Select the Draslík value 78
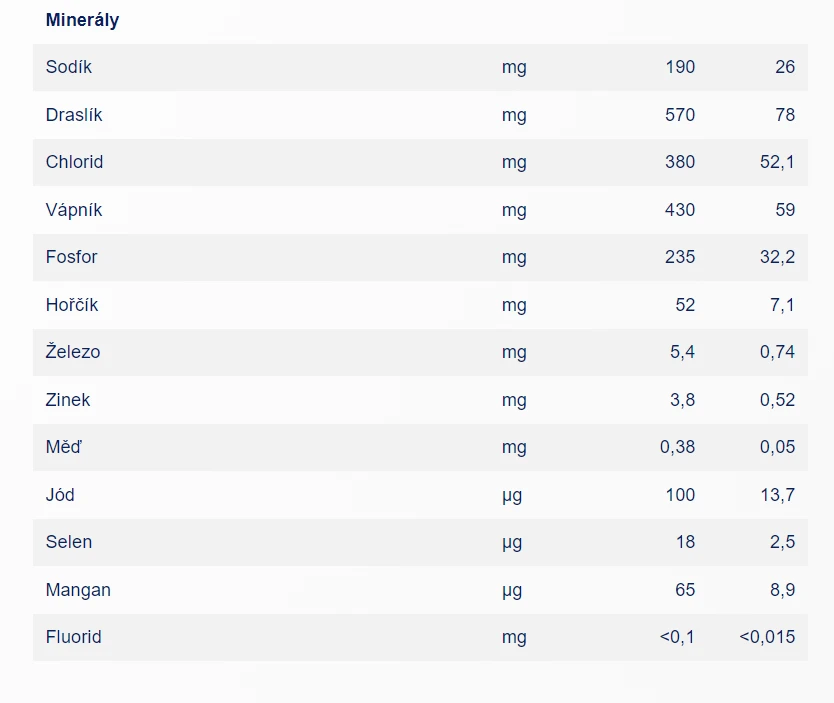 point(785,115)
